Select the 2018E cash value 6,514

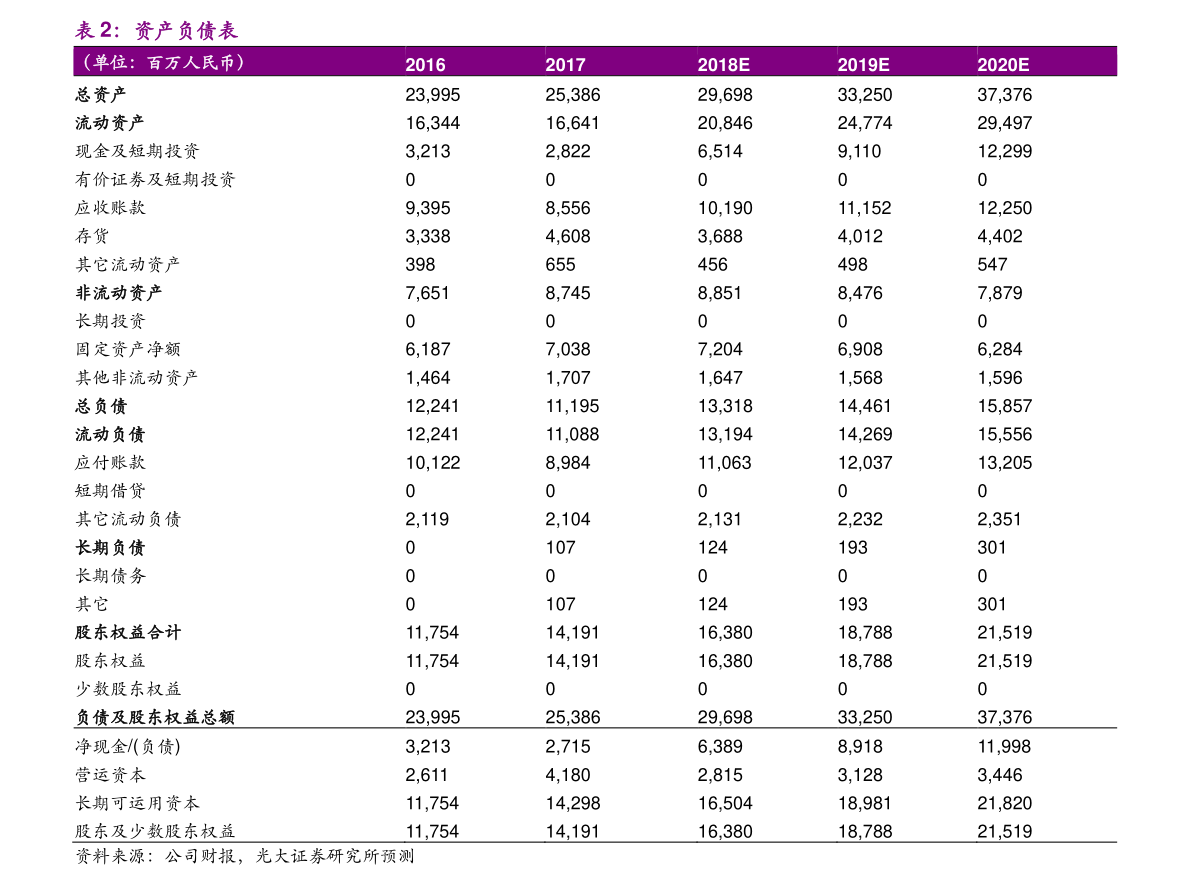click(720, 151)
